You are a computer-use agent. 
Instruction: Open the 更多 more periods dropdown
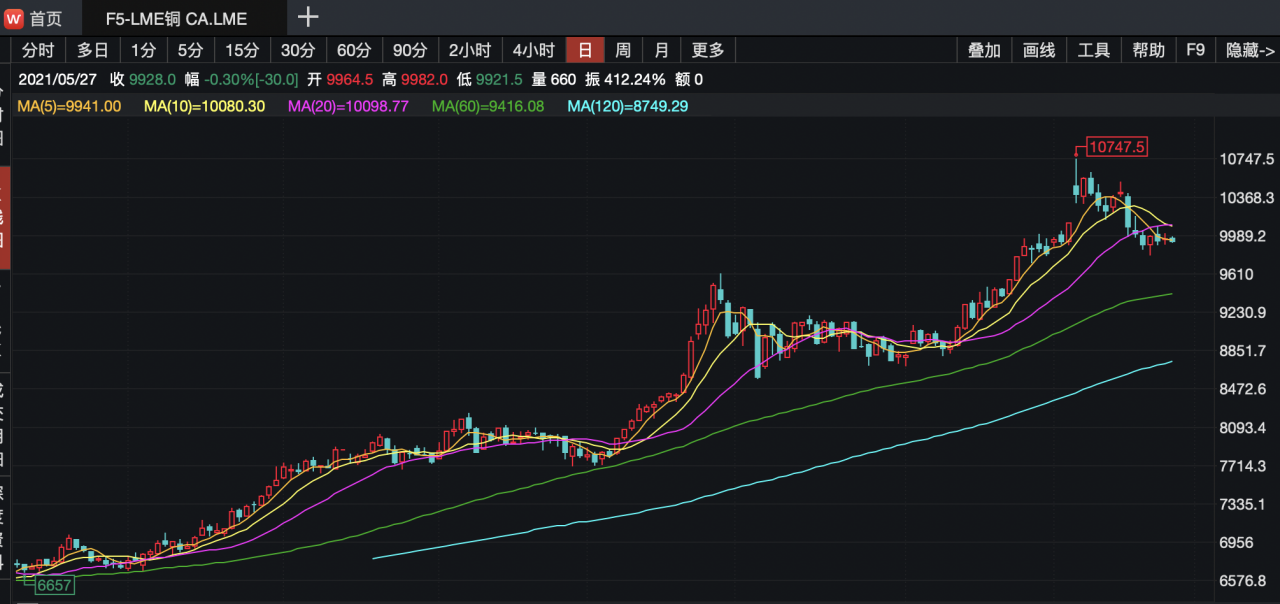(x=708, y=50)
